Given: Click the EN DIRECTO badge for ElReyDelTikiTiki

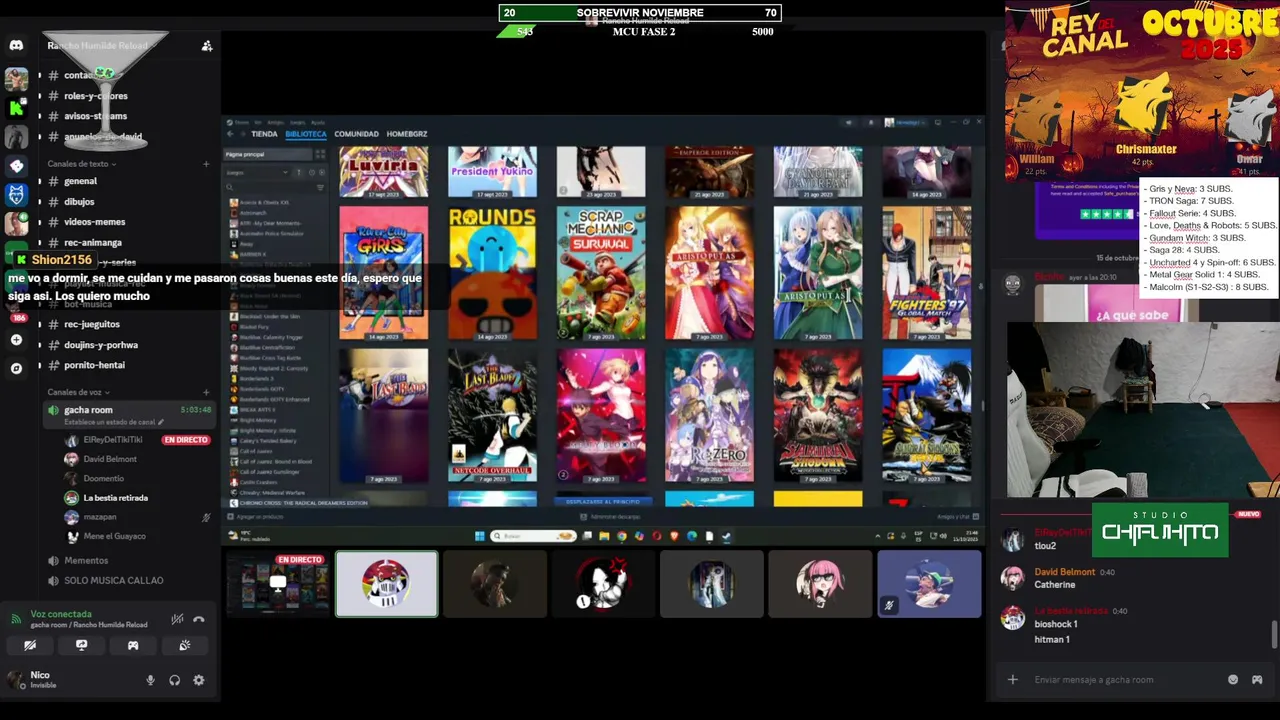Looking at the screenshot, I should click(x=186, y=440).
